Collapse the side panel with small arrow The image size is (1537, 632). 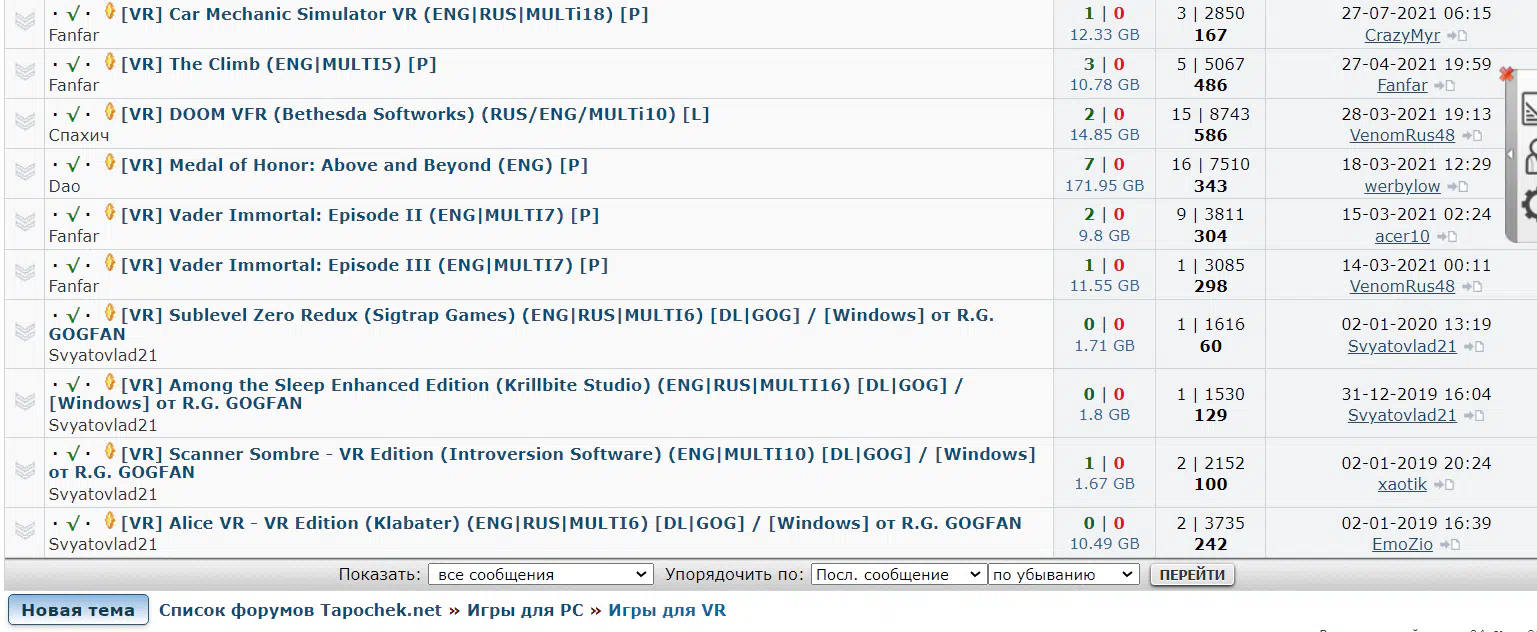point(1511,156)
